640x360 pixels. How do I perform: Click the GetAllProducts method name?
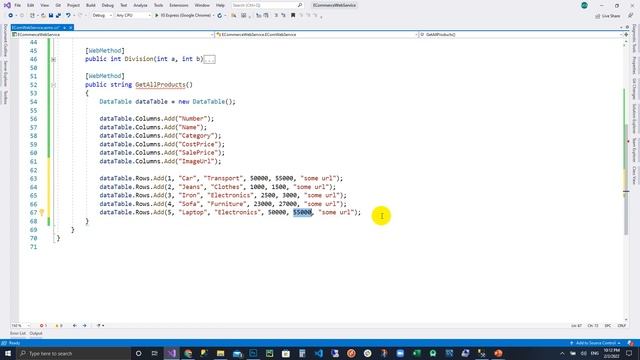click(160, 84)
